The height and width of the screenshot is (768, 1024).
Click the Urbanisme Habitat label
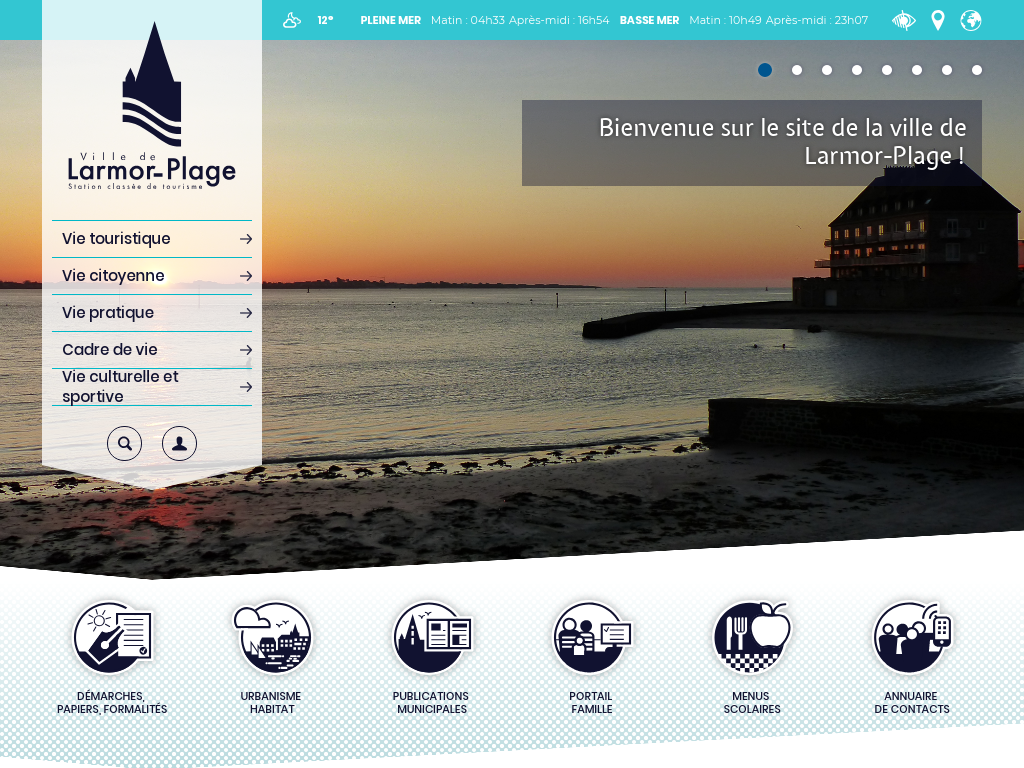272,703
